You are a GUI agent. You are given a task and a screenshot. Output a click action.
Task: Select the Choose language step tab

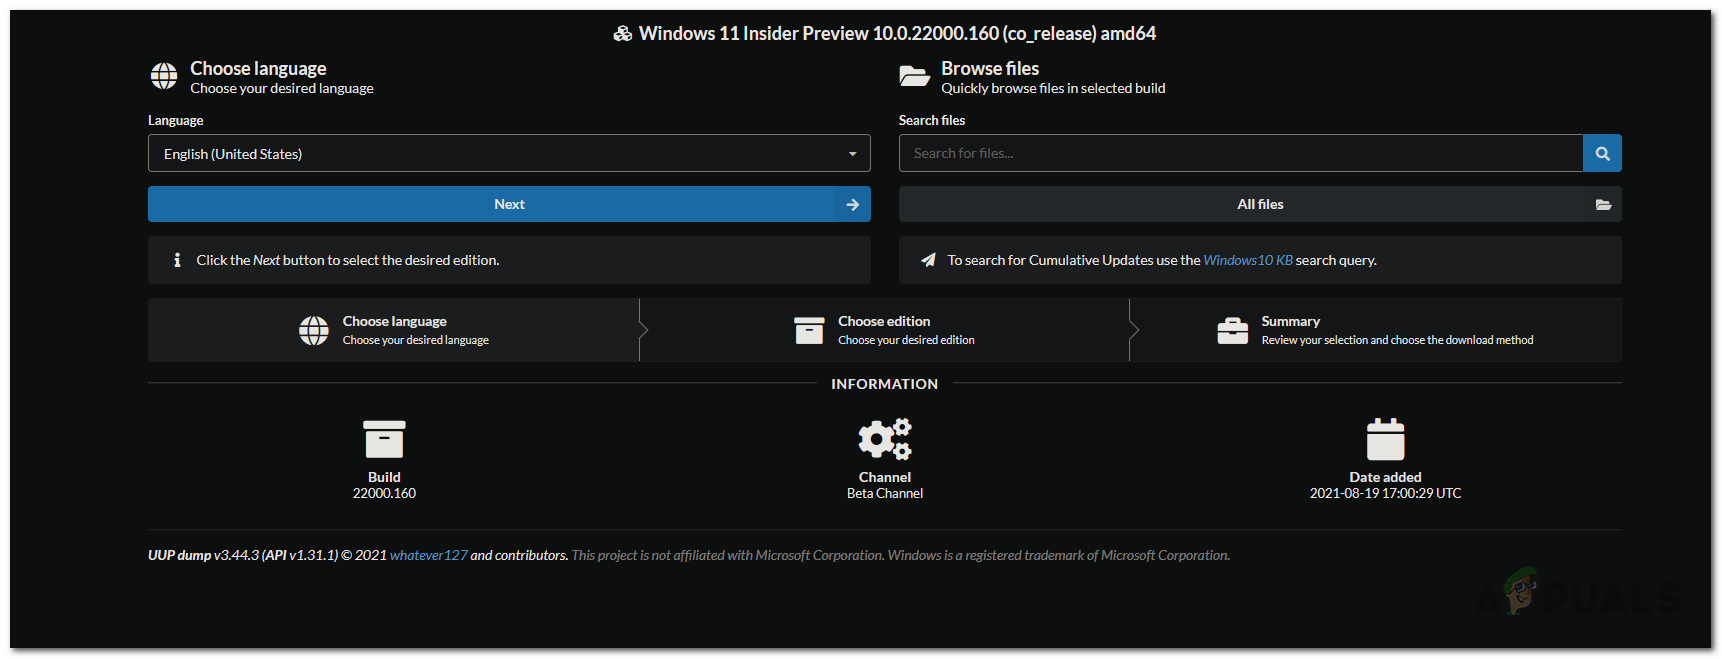tap(394, 330)
